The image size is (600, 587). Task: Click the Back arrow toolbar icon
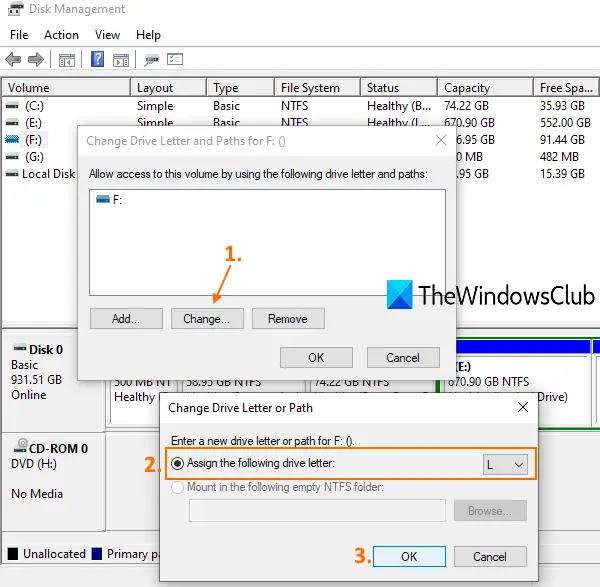pos(13,59)
